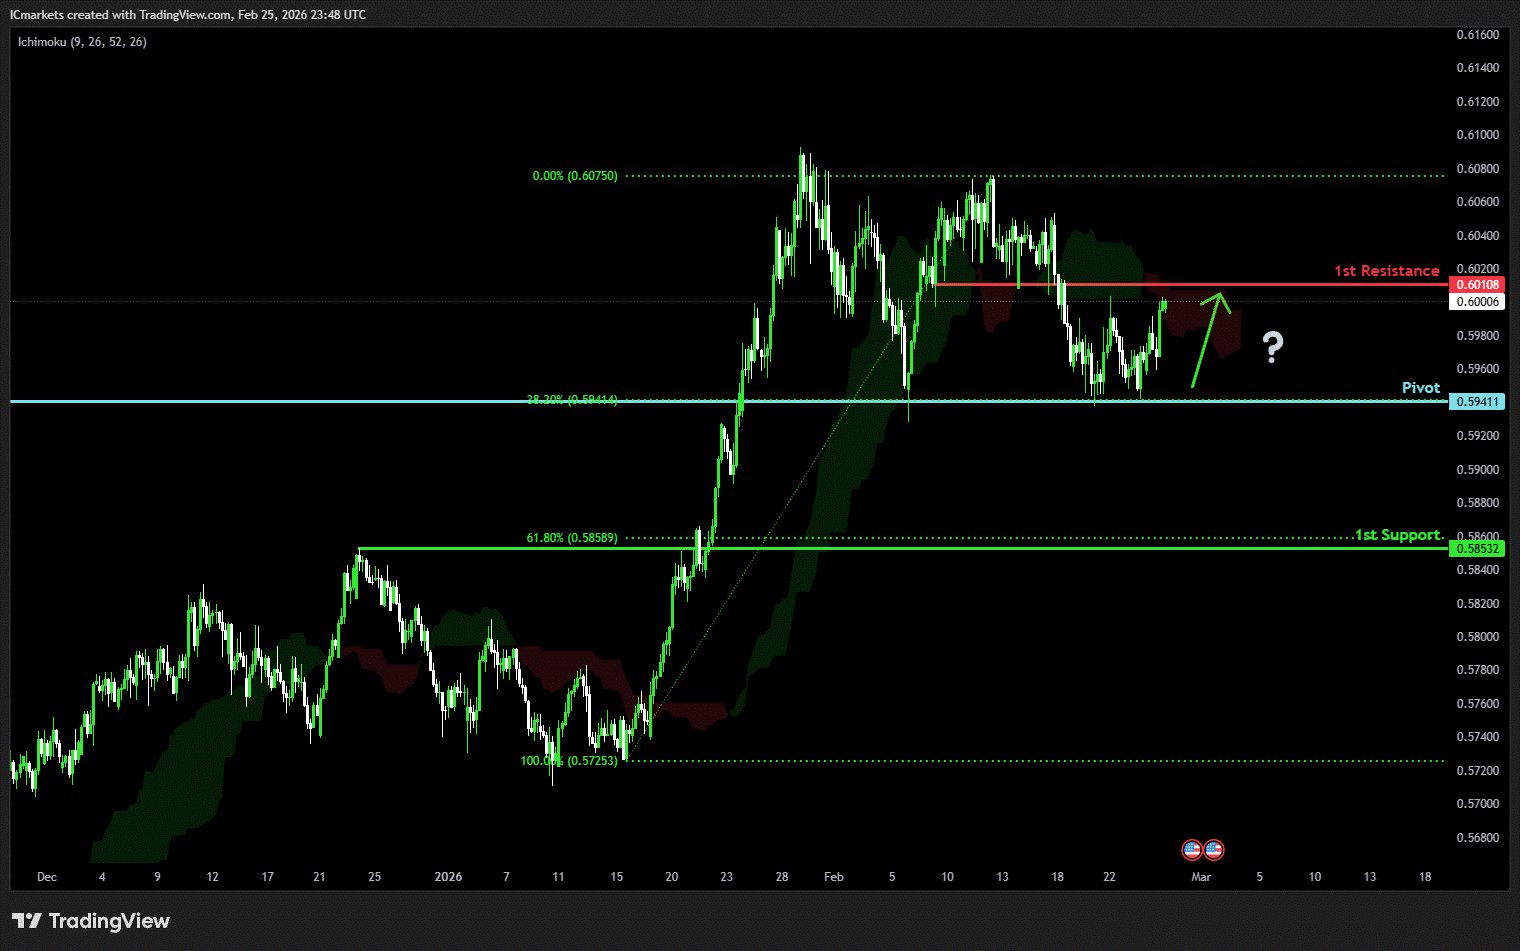Click the 0.61600 value on price scale

[x=1477, y=35]
